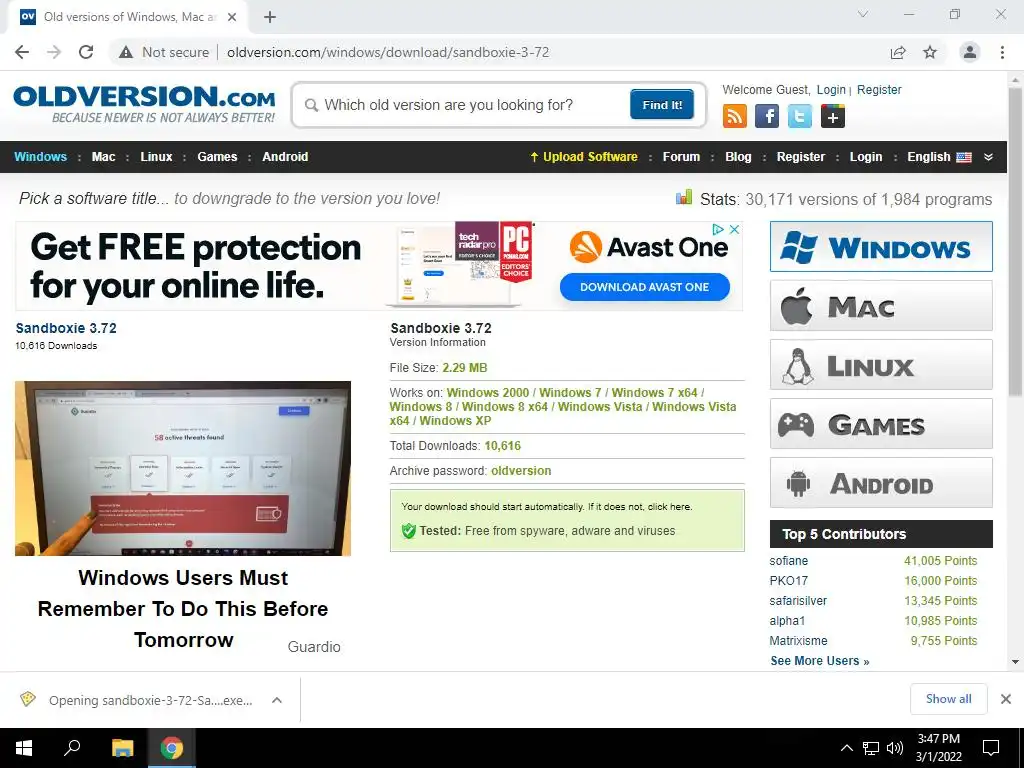Click the Guardio ad thumbnail image
The height and width of the screenshot is (768, 1024).
(x=183, y=468)
